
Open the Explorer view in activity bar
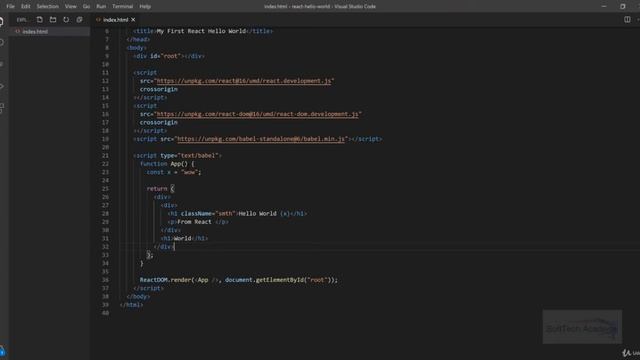click(2, 21)
